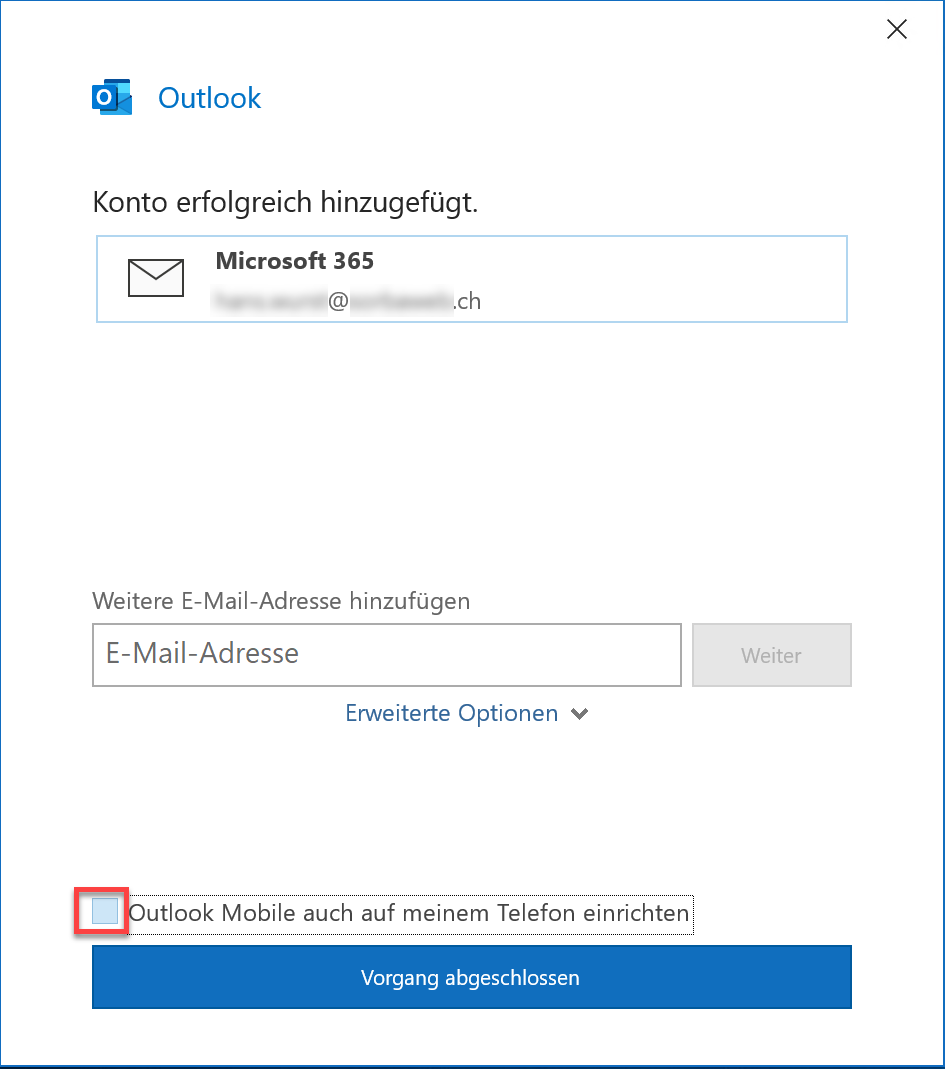Click the 'Outlook Mobile auch auf meinem Telefon einrichten' label

409,913
